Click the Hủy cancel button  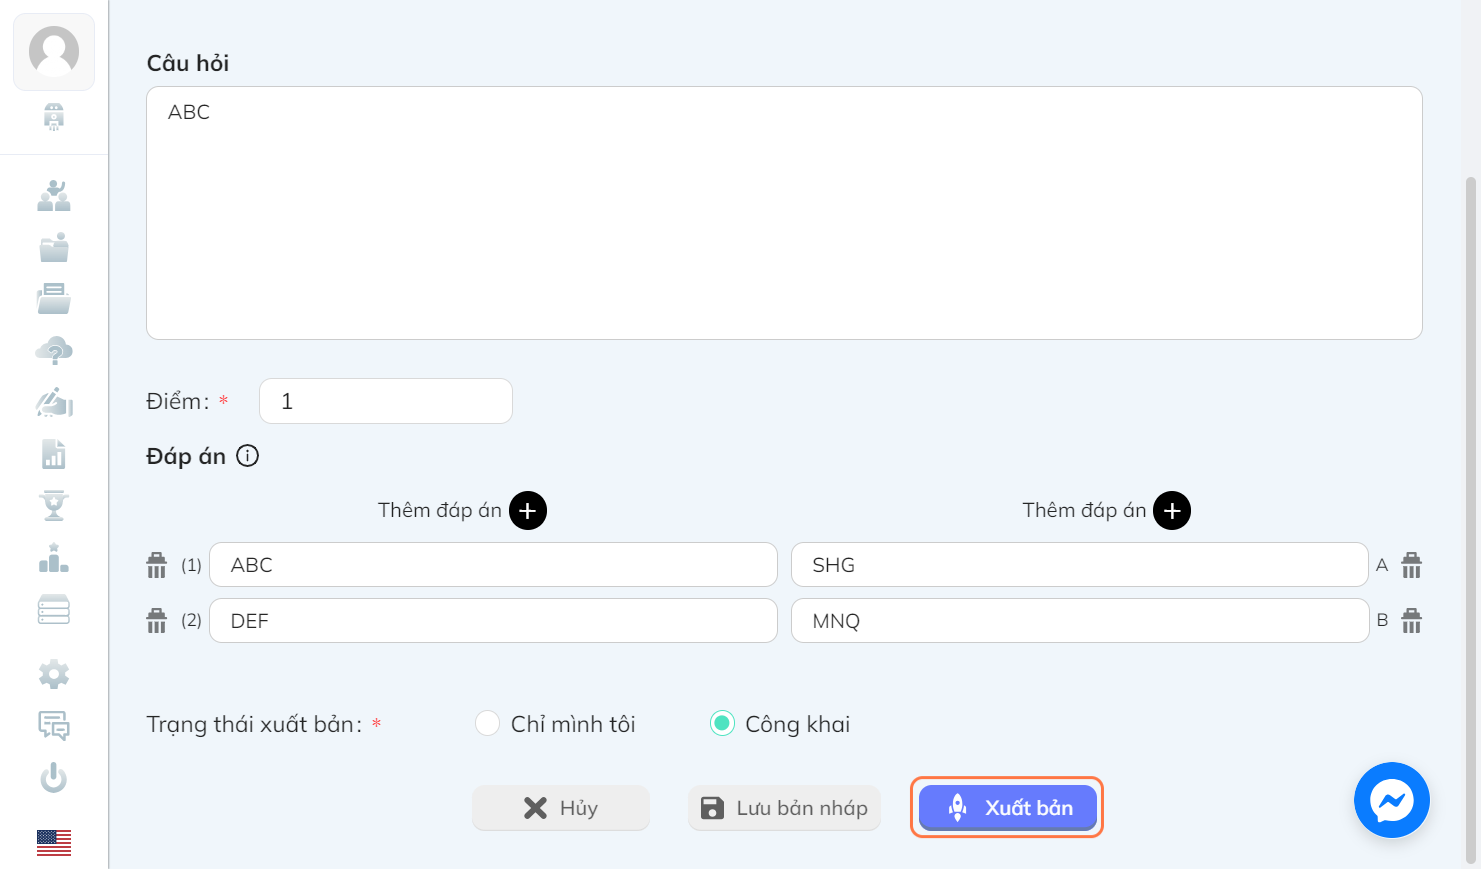point(561,808)
